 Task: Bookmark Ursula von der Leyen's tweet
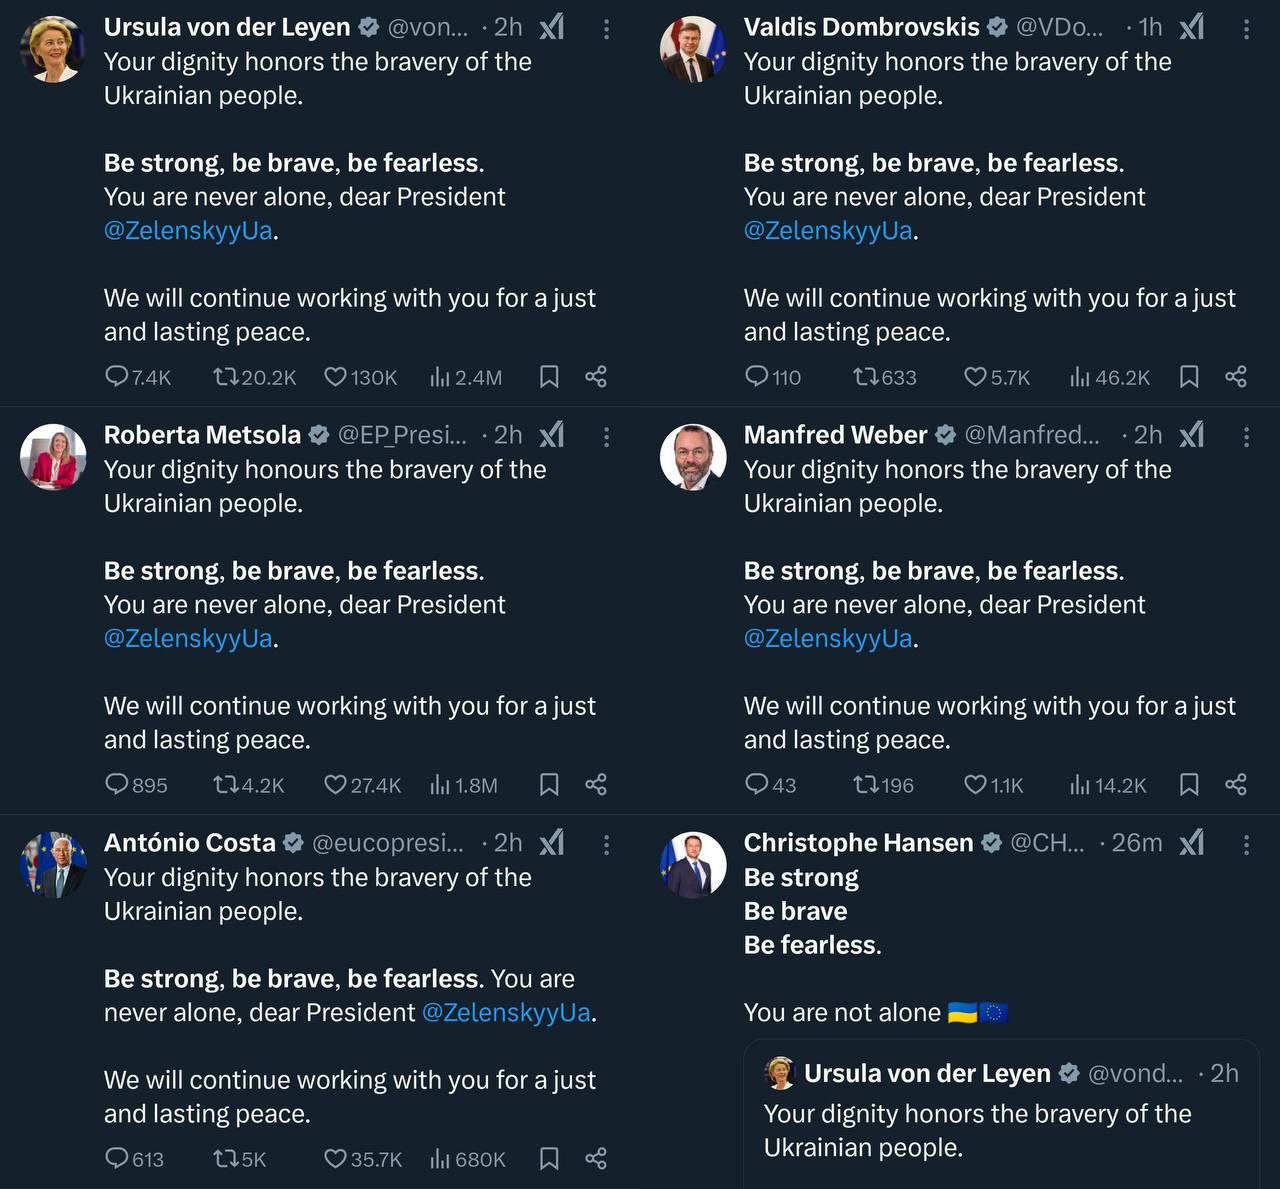(x=549, y=377)
